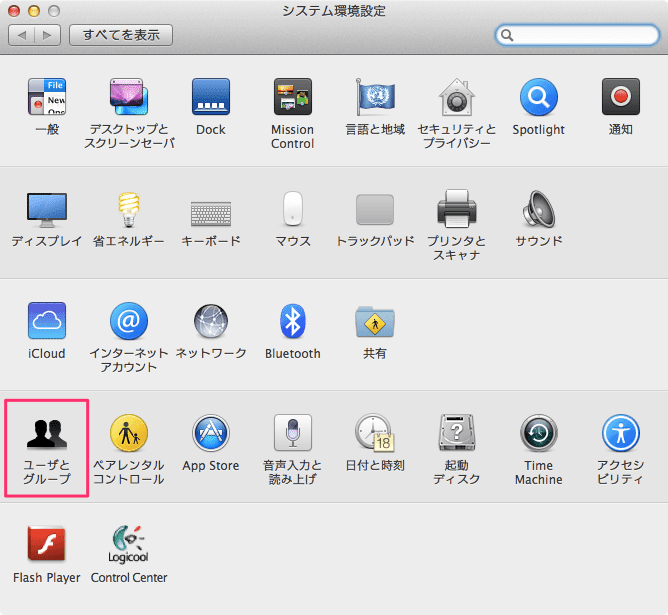This screenshot has width=668, height=615.
Task: Open キーボード preferences
Action: pos(211,213)
